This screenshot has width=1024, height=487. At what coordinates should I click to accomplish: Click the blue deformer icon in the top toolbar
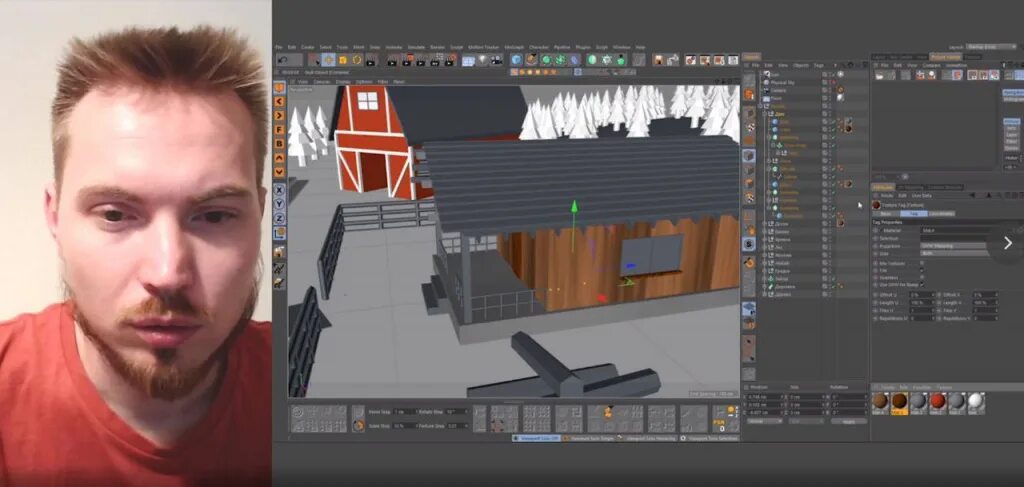pyautogui.click(x=575, y=60)
